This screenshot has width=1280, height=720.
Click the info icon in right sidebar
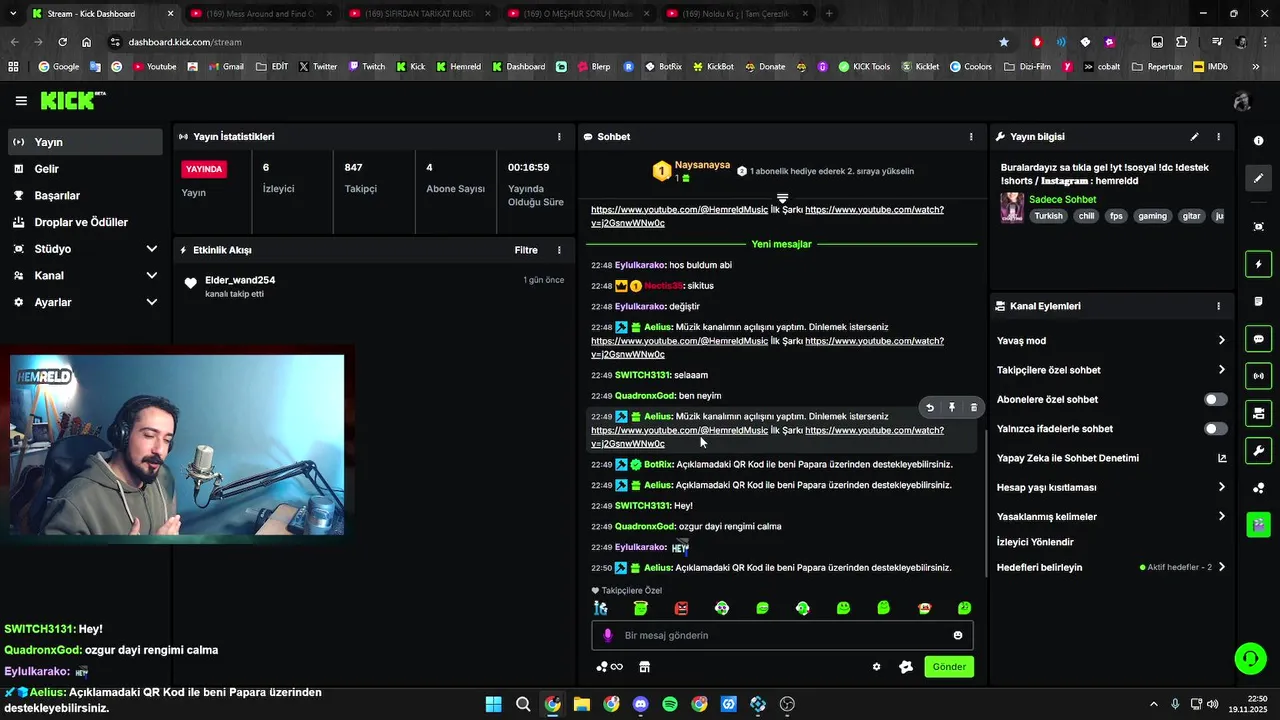[x=1258, y=141]
